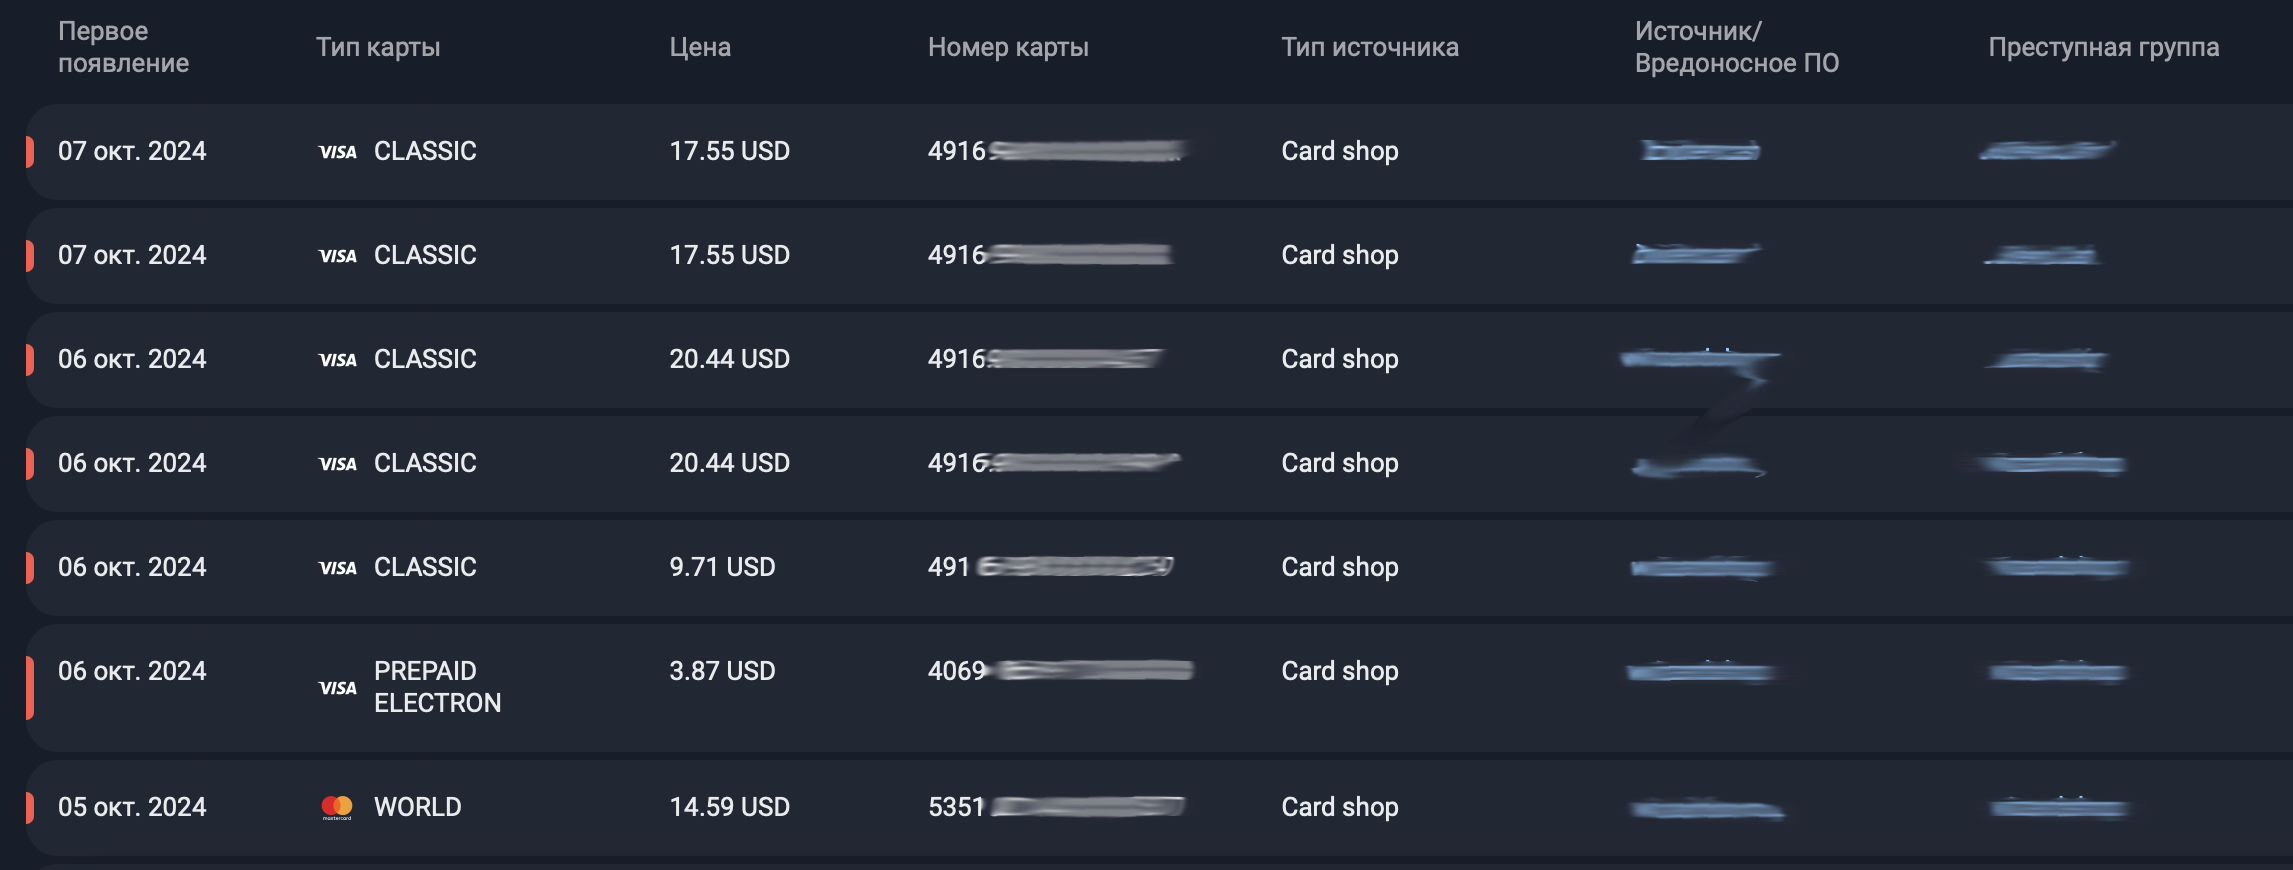
Task: Open the card number starting with 4069
Action: [x=1060, y=671]
